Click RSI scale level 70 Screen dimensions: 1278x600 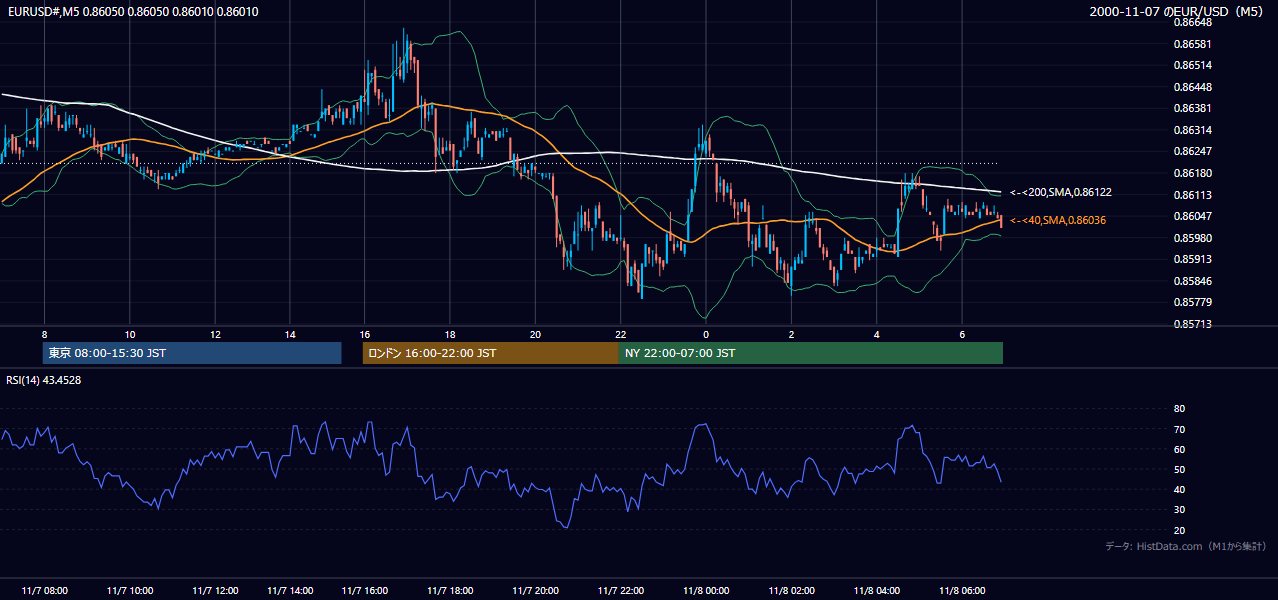(1179, 429)
